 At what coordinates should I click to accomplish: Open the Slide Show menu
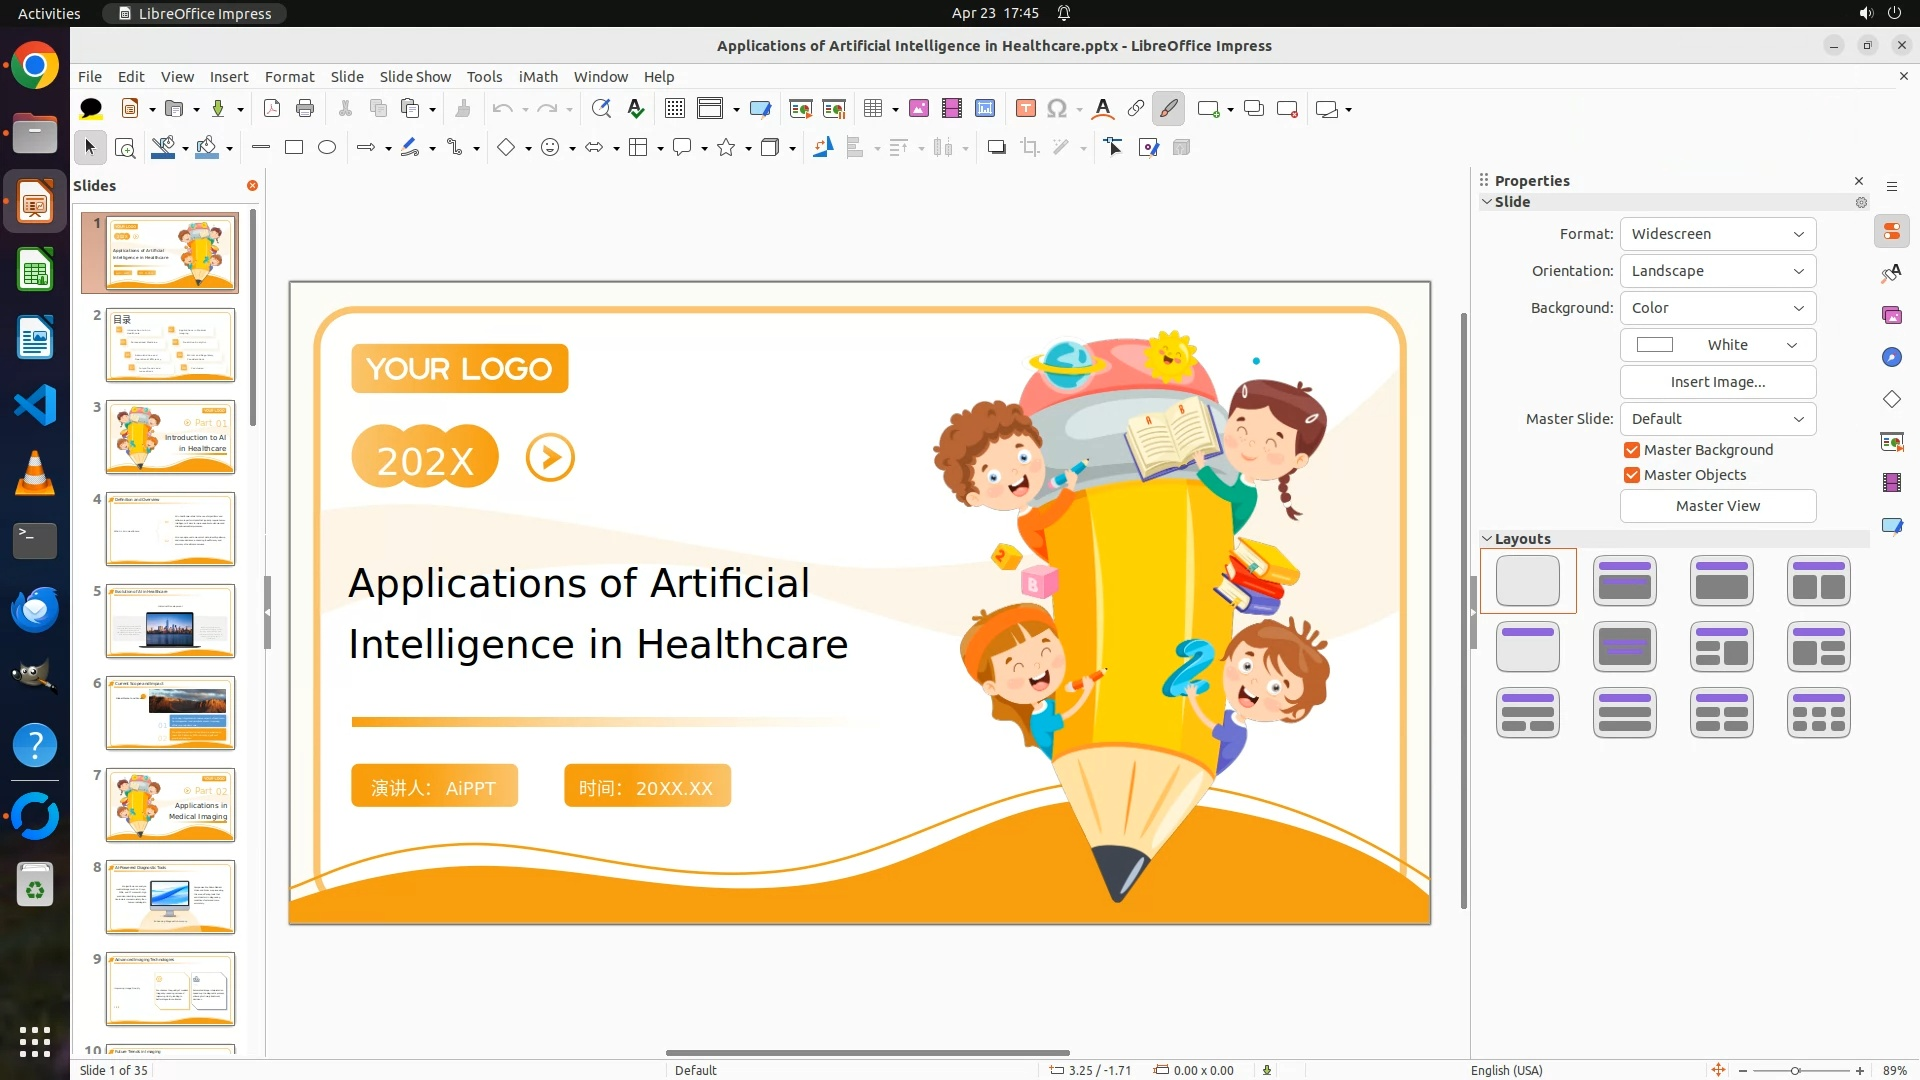[x=415, y=77]
